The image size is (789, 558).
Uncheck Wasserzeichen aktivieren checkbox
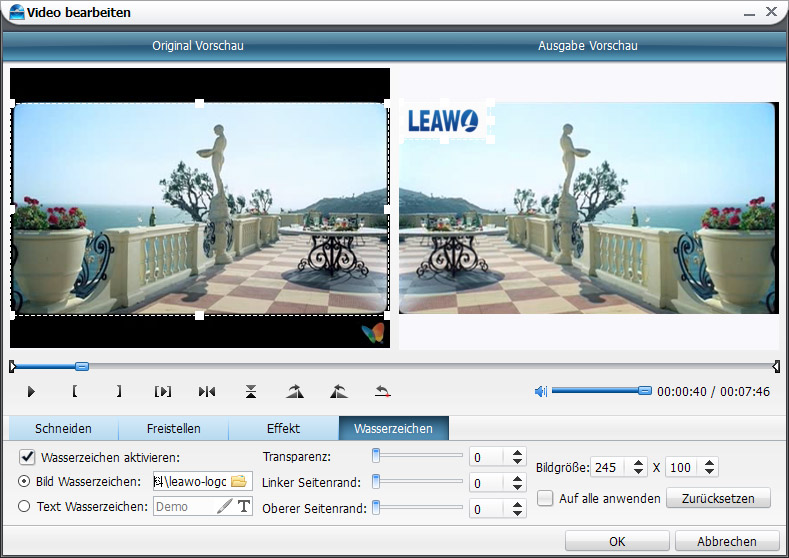tap(28, 457)
